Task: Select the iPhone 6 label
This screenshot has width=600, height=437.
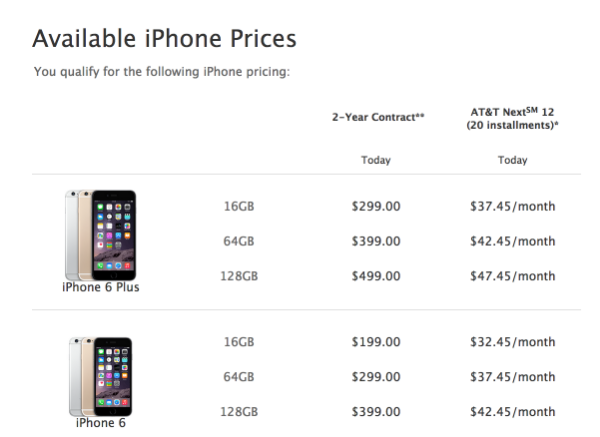Action: (x=101, y=423)
